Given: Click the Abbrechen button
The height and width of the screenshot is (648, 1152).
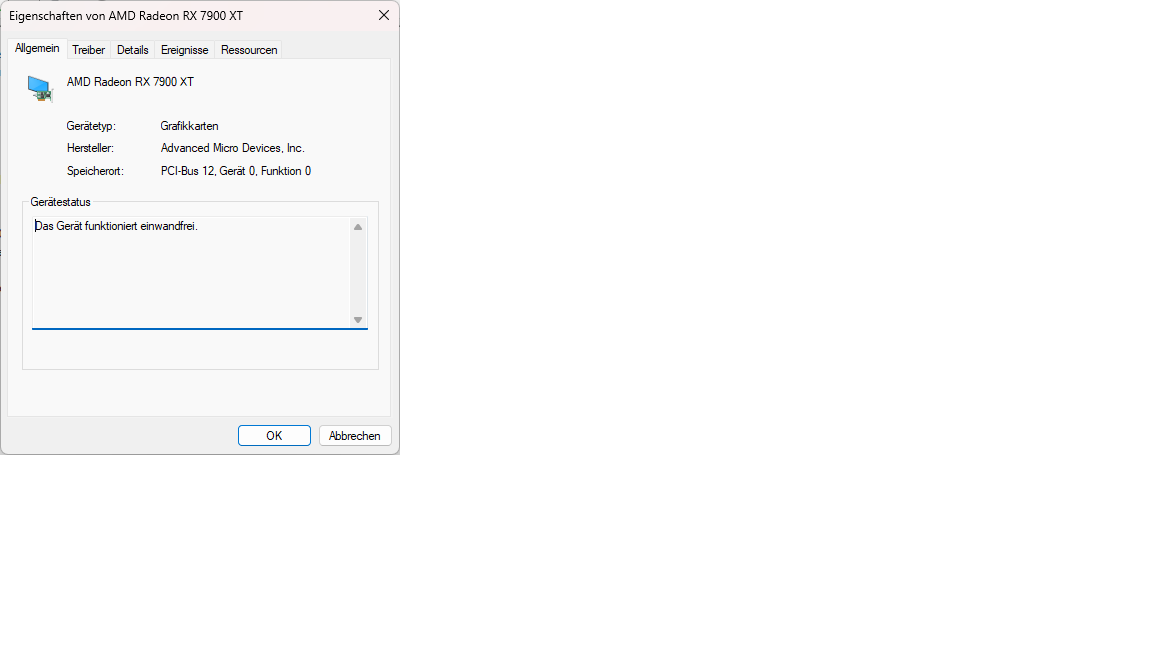Looking at the screenshot, I should coord(355,436).
